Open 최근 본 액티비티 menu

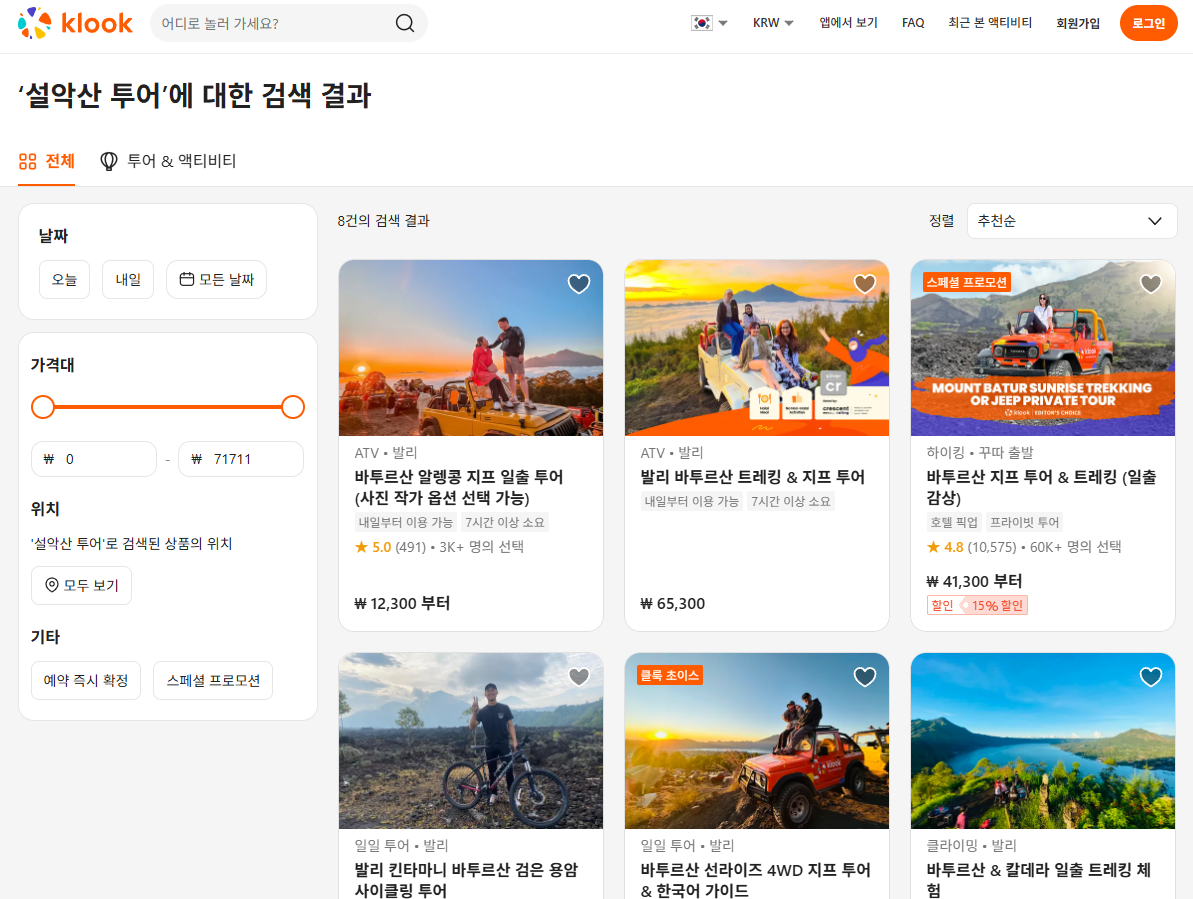tap(990, 23)
